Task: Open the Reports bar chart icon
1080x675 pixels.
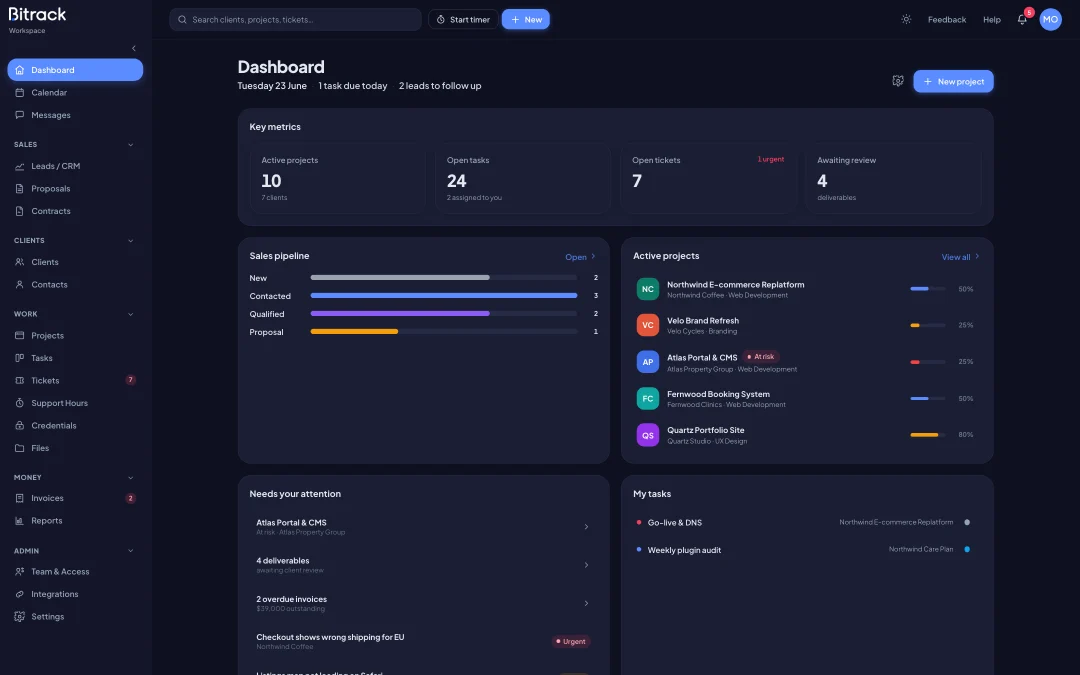Action: pos(19,521)
